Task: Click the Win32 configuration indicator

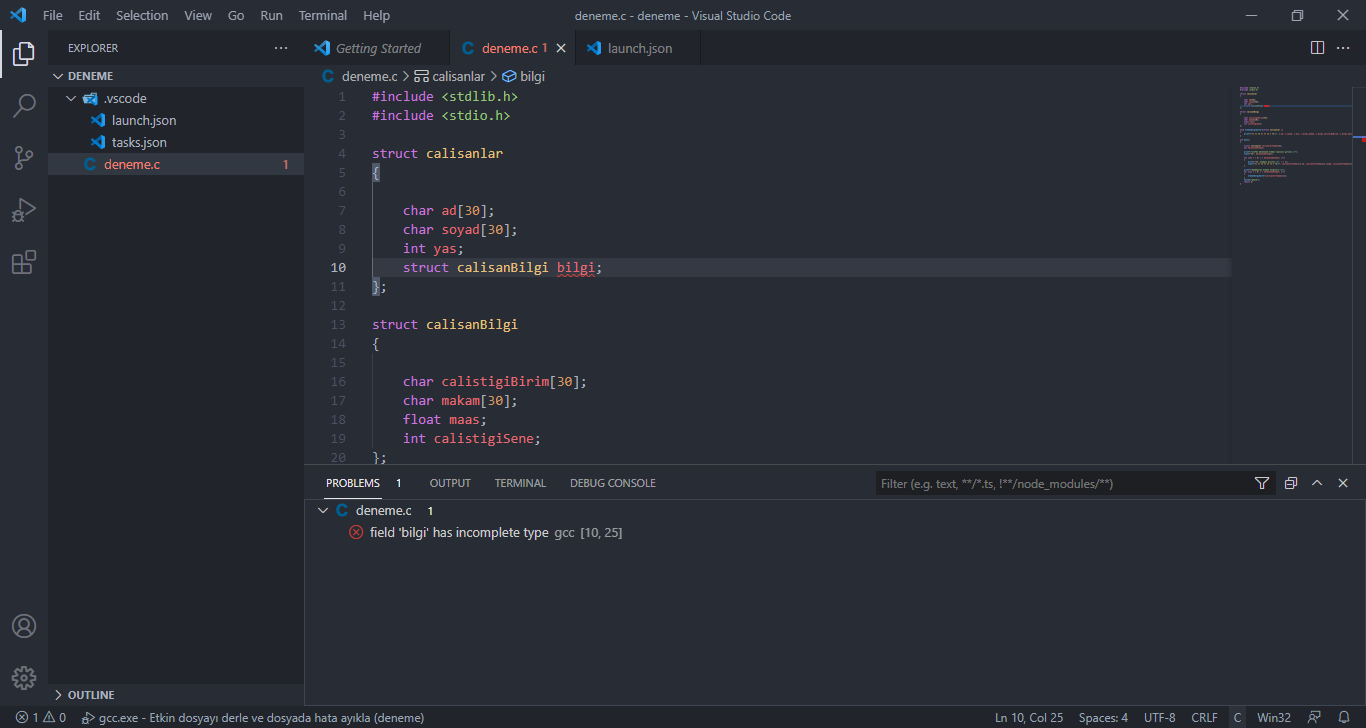Action: pyautogui.click(x=1274, y=718)
